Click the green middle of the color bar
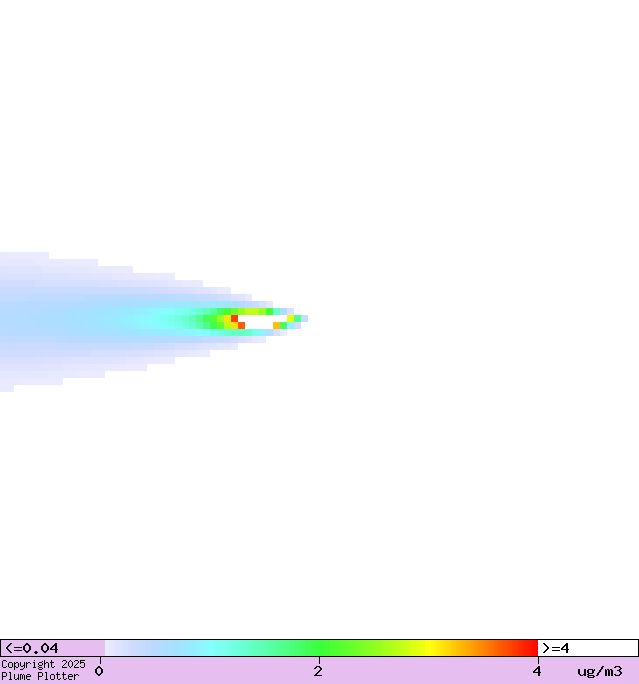This screenshot has height=684, width=639. [x=320, y=648]
